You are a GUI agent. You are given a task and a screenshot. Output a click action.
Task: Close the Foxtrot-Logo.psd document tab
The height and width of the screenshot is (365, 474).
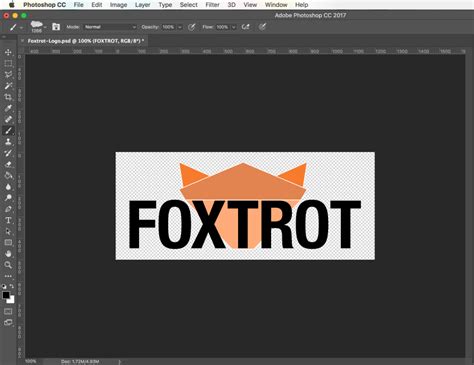pos(22,41)
